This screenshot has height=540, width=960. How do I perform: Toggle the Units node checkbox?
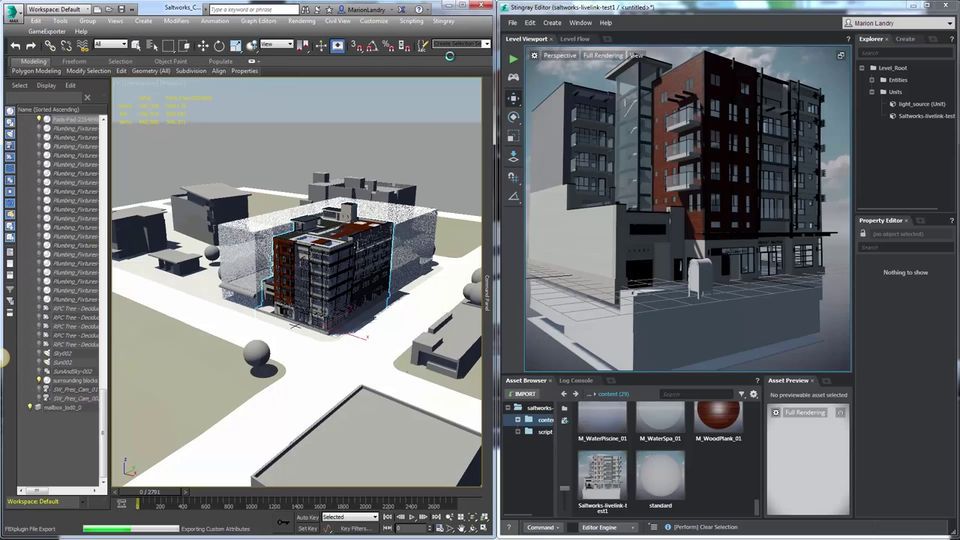[871, 92]
